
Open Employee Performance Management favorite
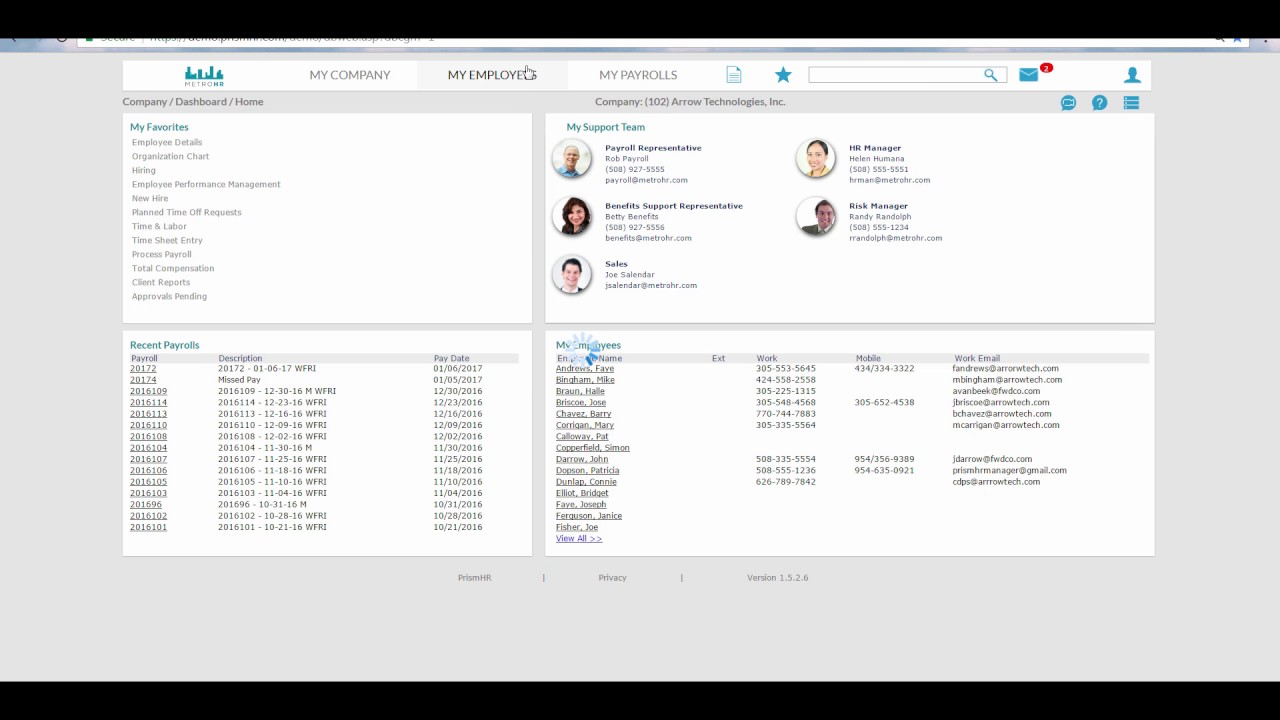point(206,184)
